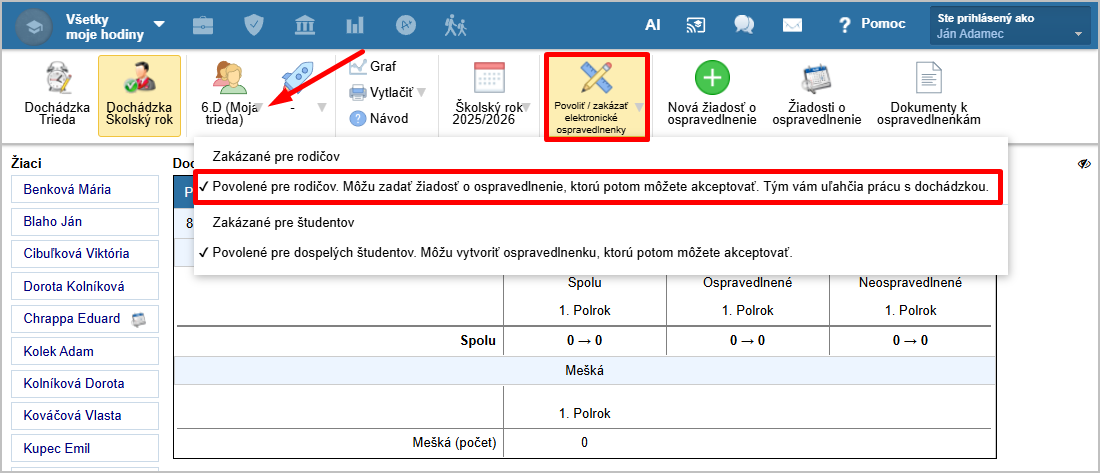Select Zakázané pre študentov option
Screen dimensions: 1100x473
pos(284,222)
